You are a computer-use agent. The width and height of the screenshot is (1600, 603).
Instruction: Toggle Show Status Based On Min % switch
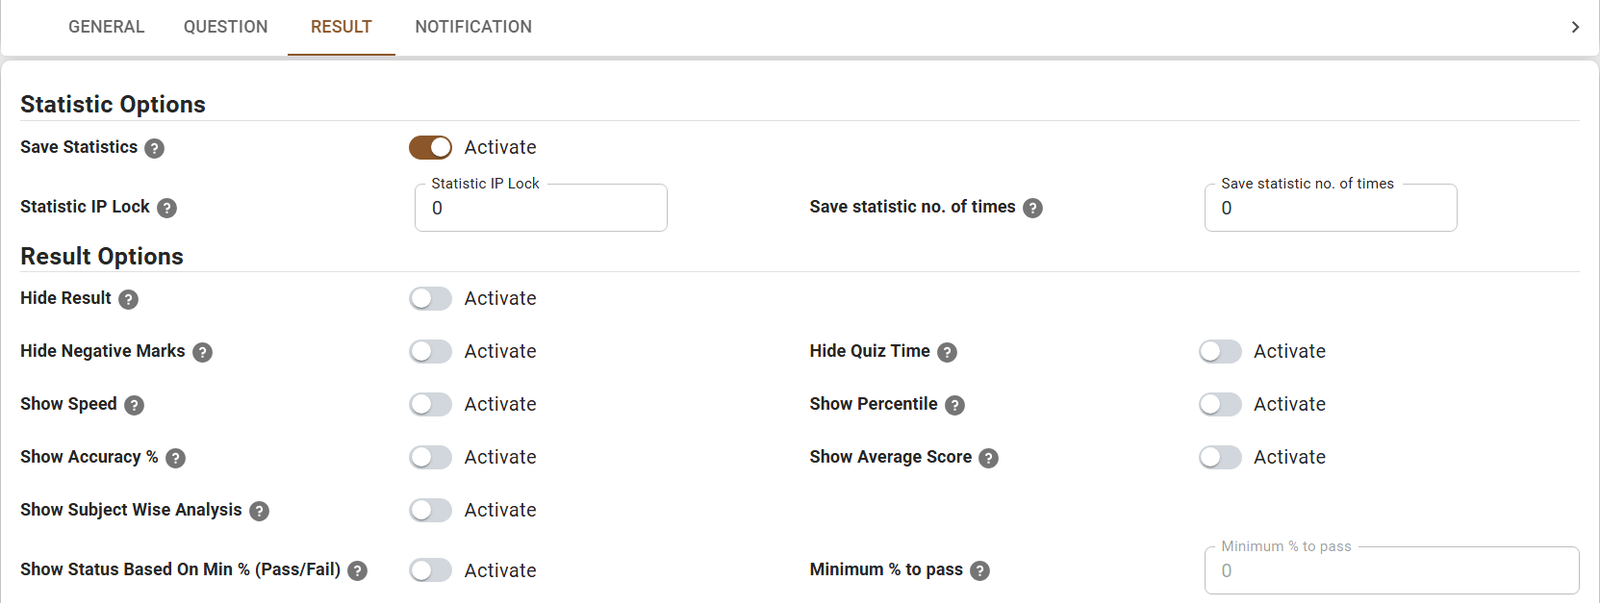(x=430, y=571)
